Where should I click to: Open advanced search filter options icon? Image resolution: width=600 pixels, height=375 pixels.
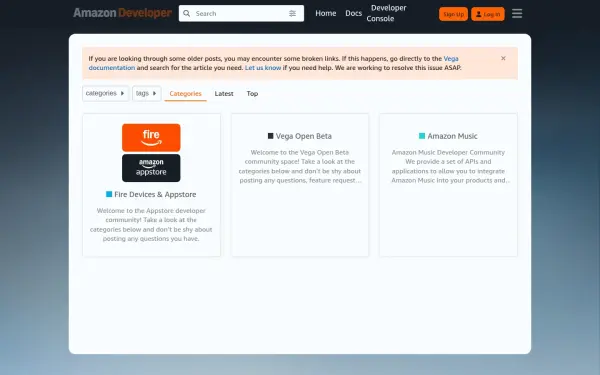coord(292,13)
